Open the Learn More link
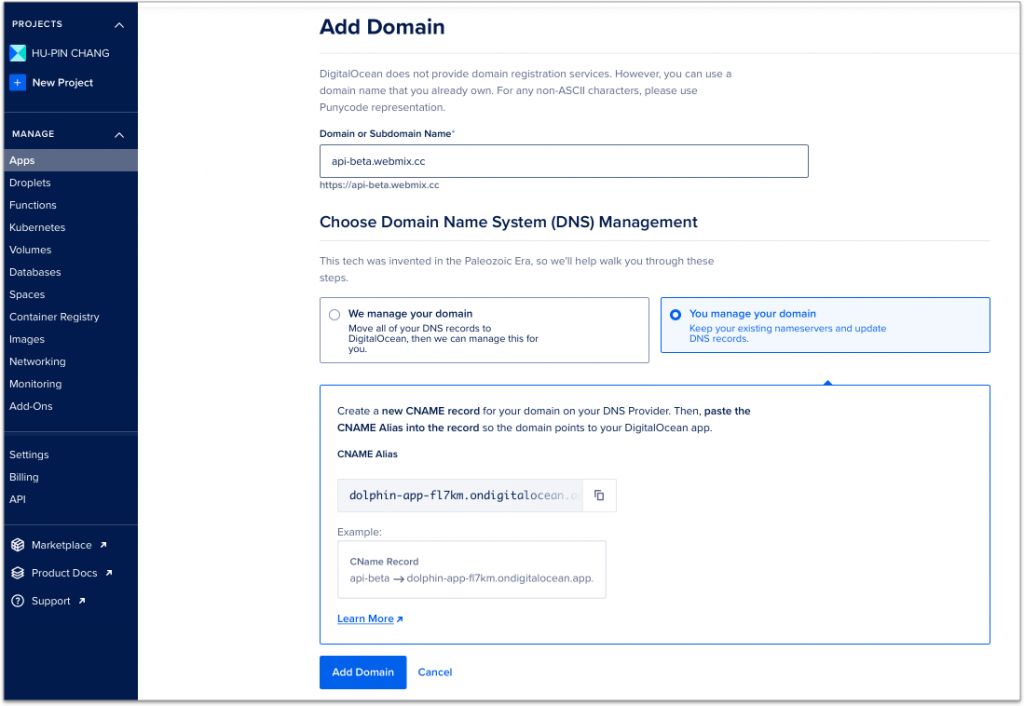This screenshot has height=706, width=1024. 365,618
